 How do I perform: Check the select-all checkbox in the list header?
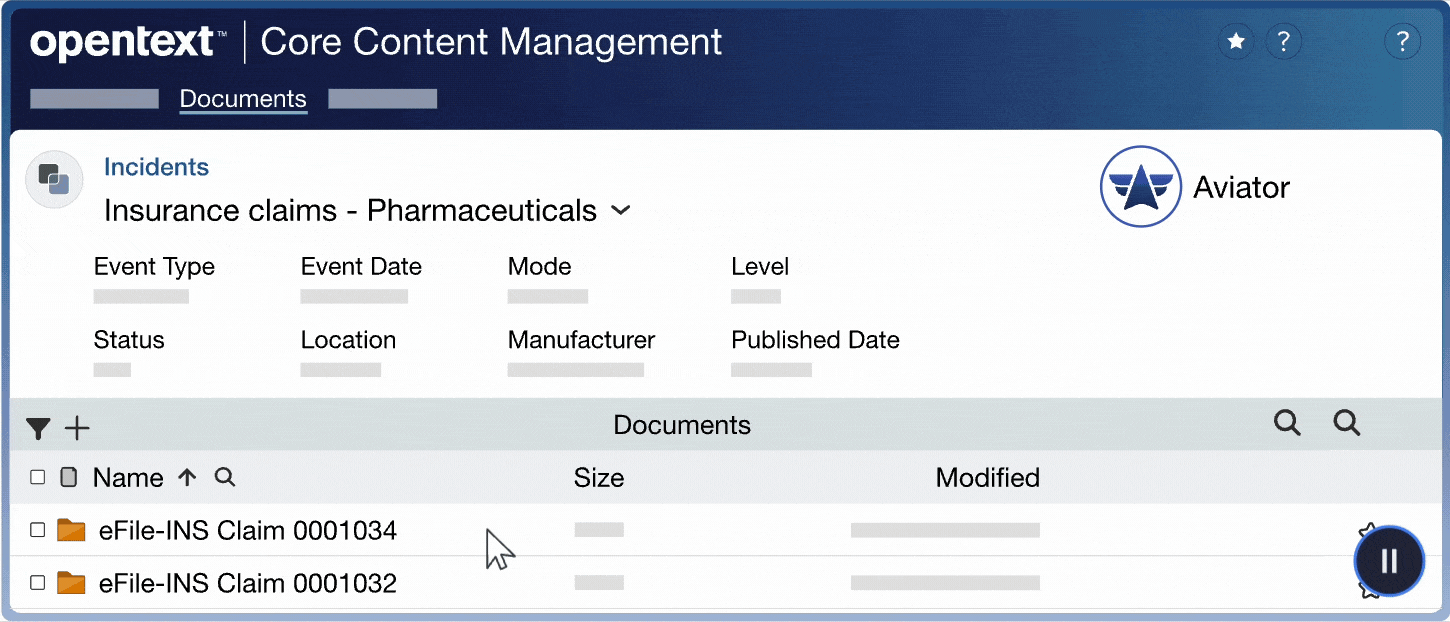click(37, 477)
